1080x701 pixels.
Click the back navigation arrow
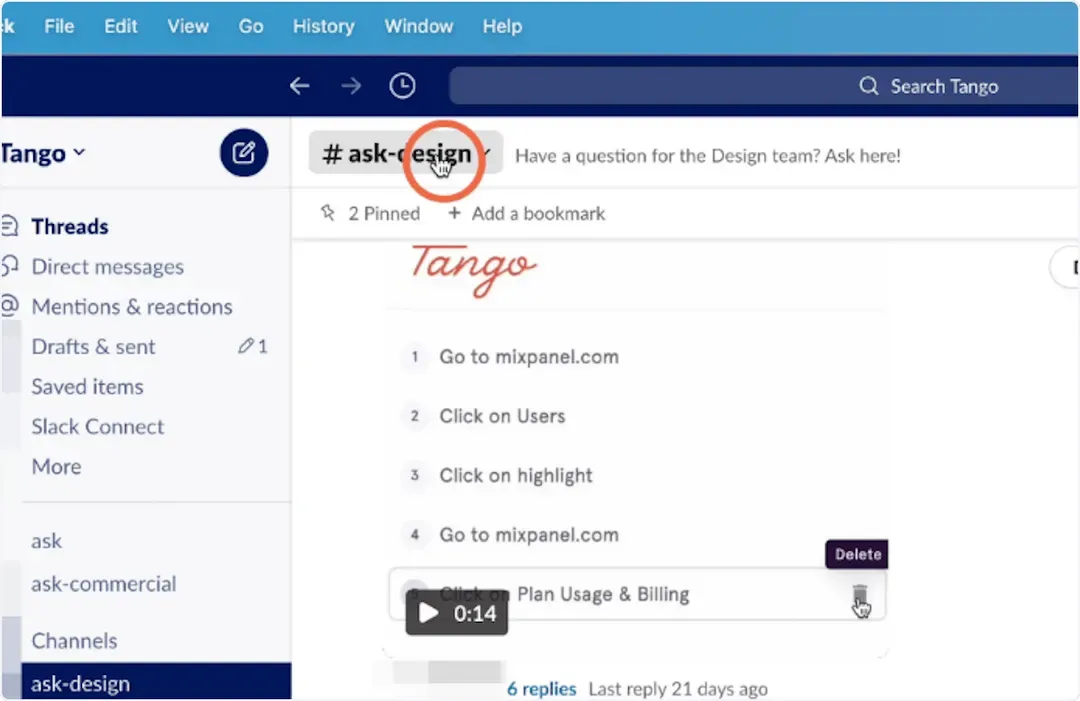tap(300, 86)
